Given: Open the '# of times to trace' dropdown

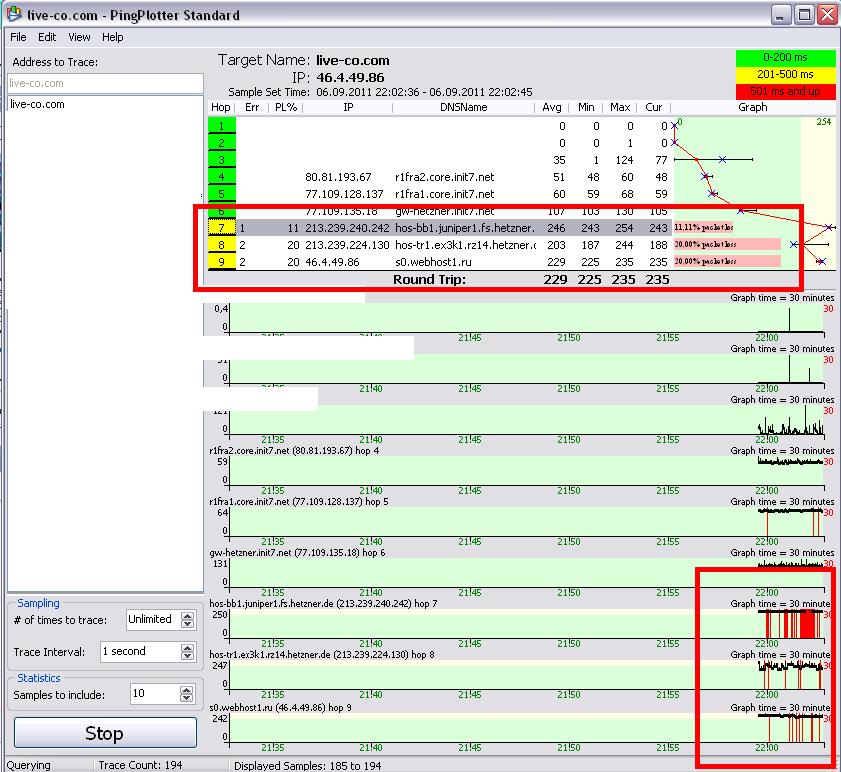Looking at the screenshot, I should pos(187,619).
